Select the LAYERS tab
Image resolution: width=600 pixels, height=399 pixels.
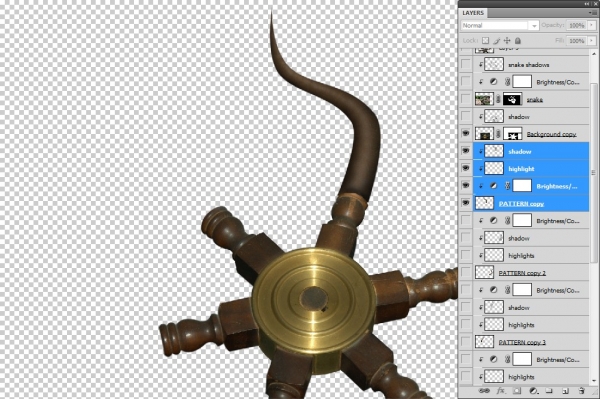pos(473,13)
